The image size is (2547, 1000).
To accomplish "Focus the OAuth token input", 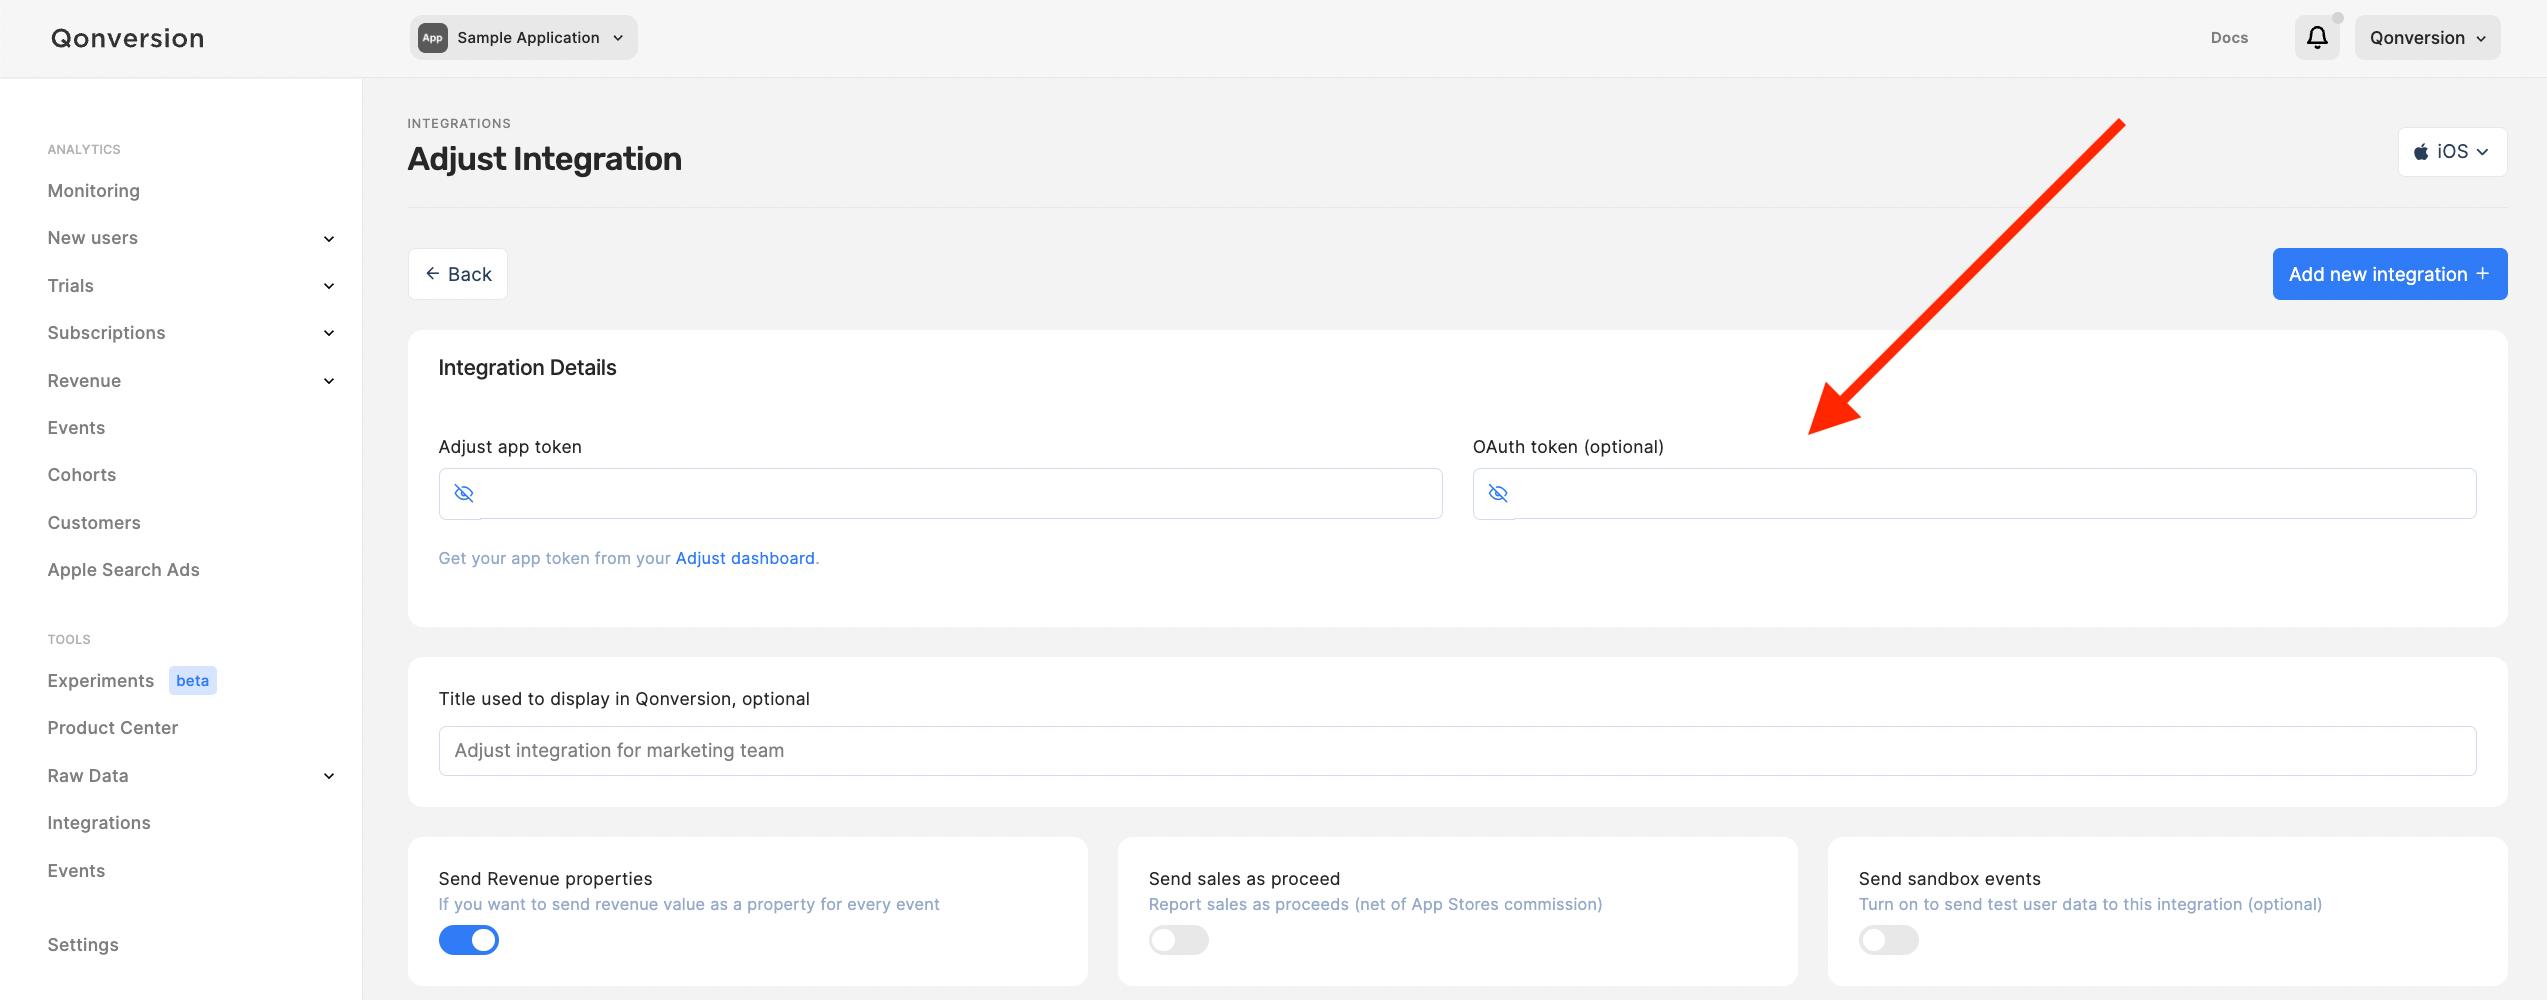I will pyautogui.click(x=1975, y=493).
